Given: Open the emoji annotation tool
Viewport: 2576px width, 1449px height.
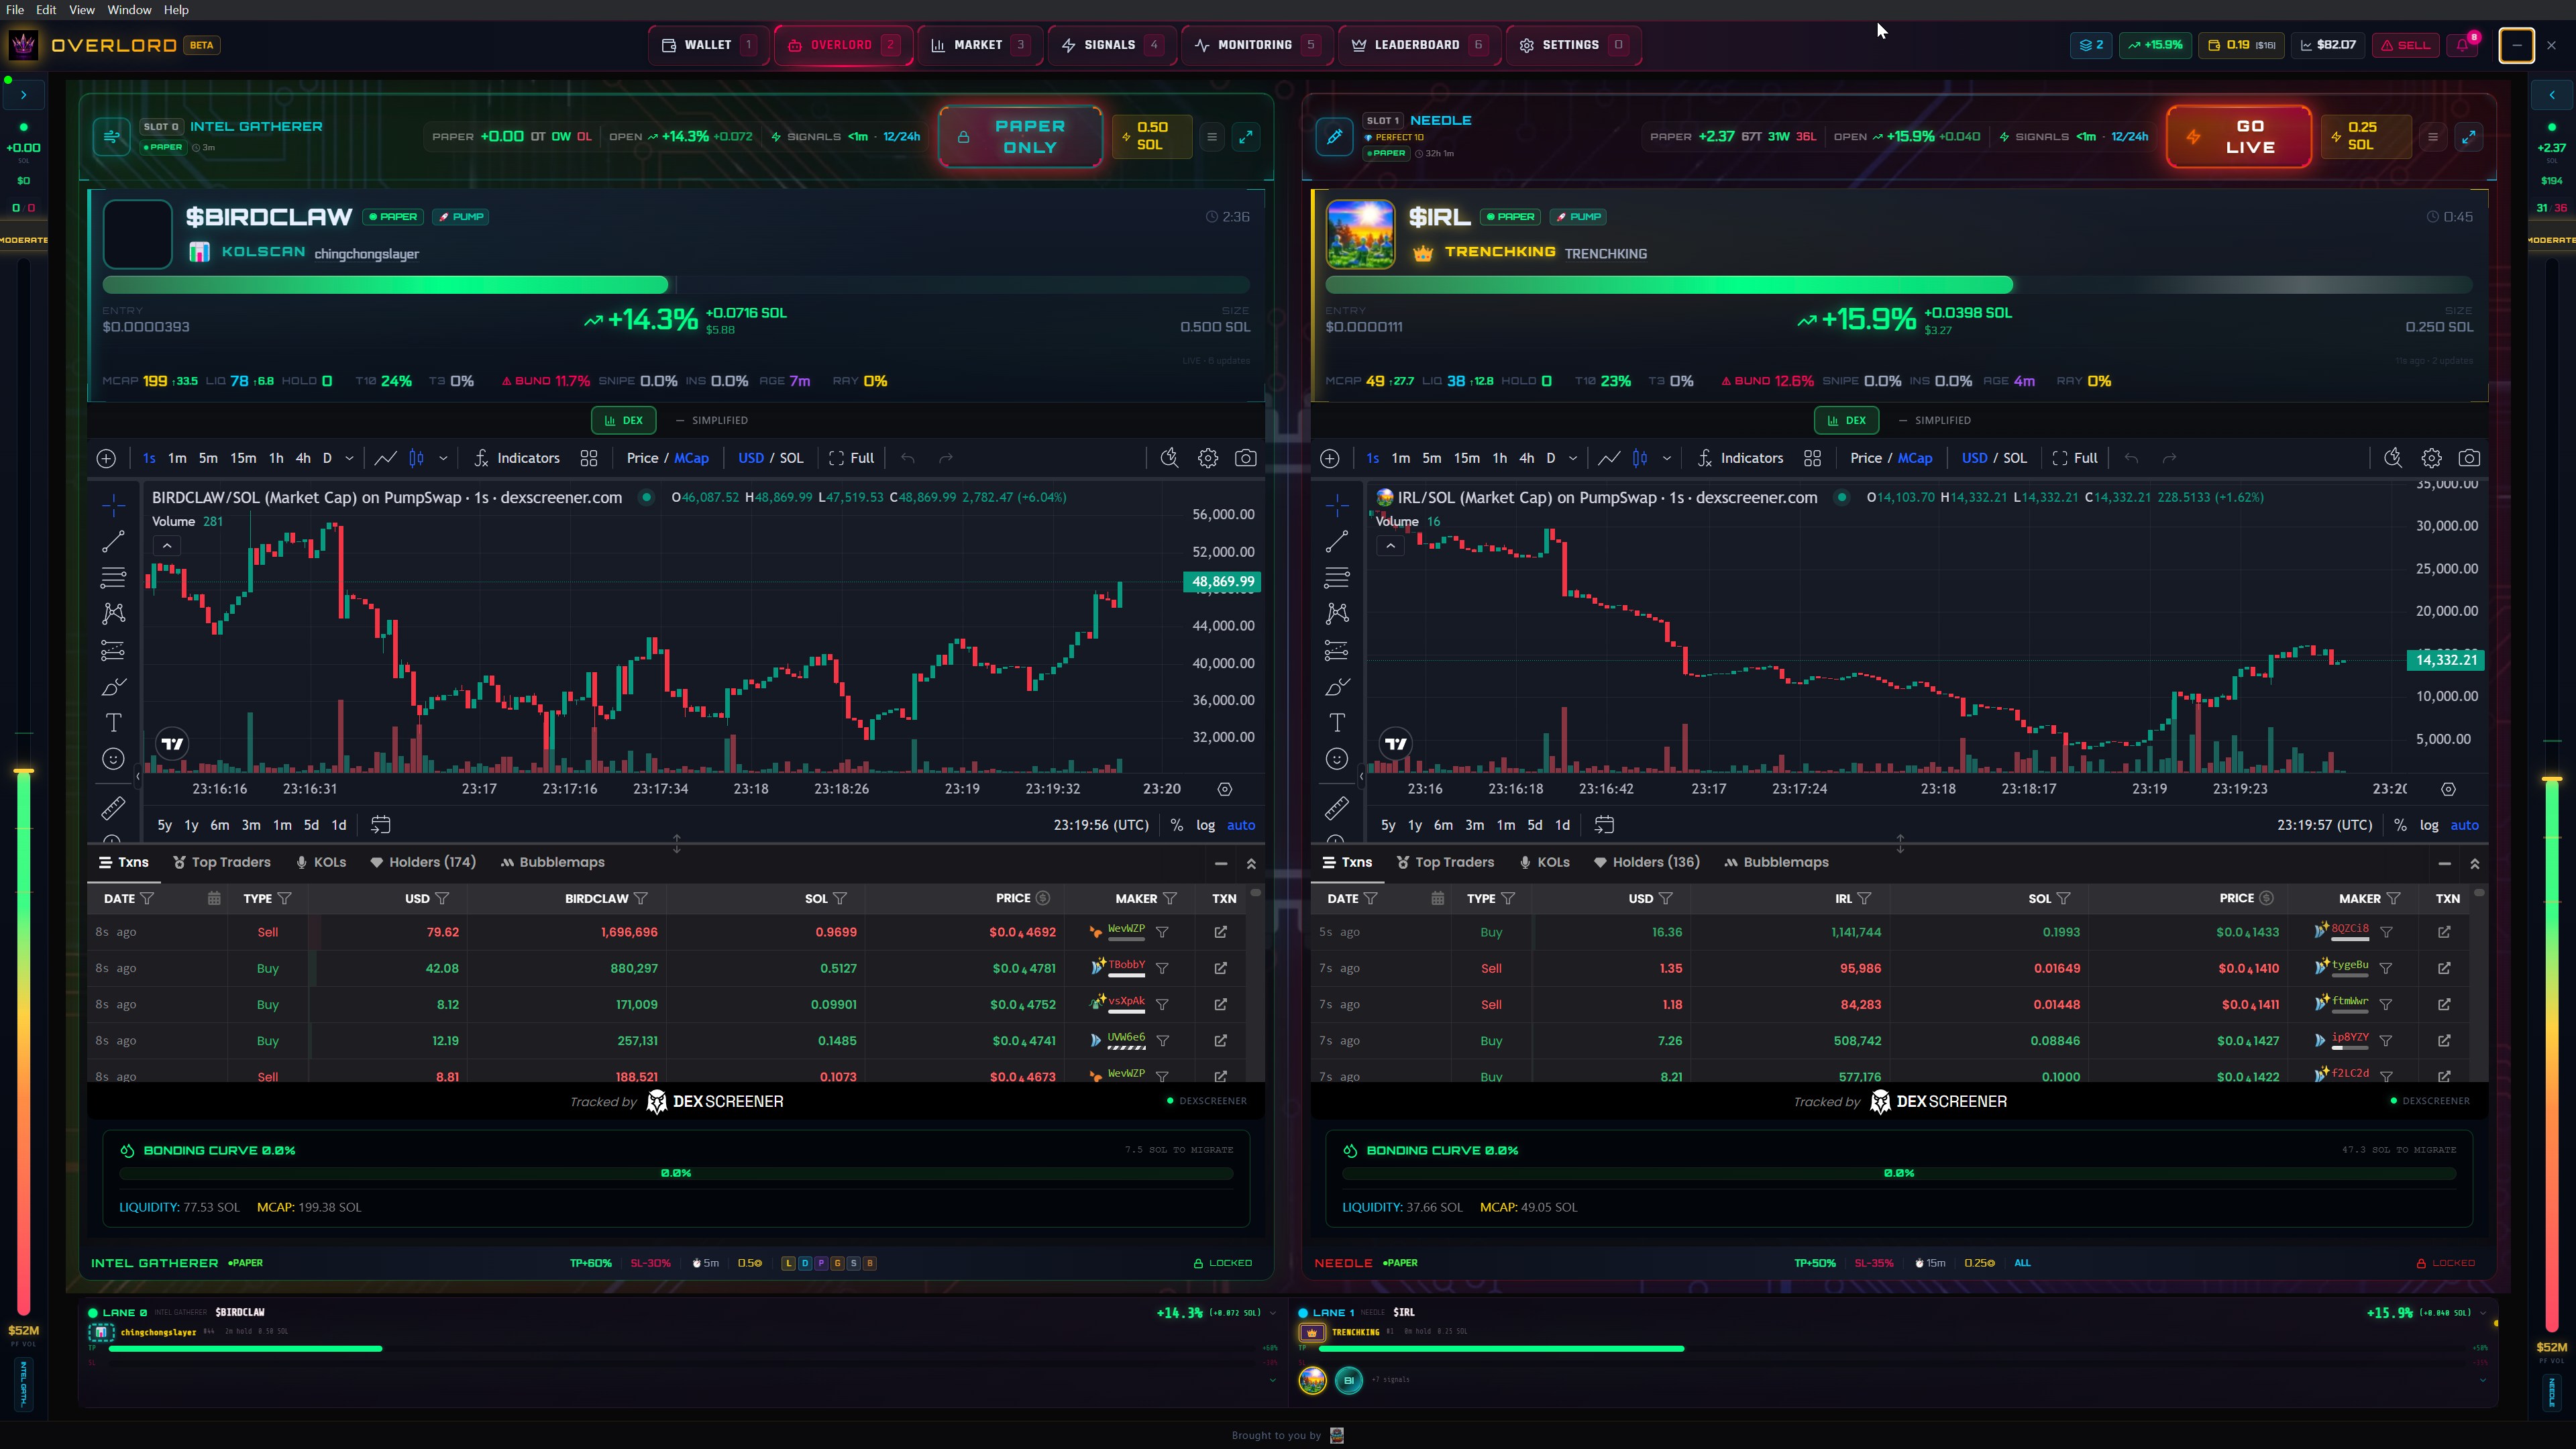Looking at the screenshot, I should click(x=113, y=758).
